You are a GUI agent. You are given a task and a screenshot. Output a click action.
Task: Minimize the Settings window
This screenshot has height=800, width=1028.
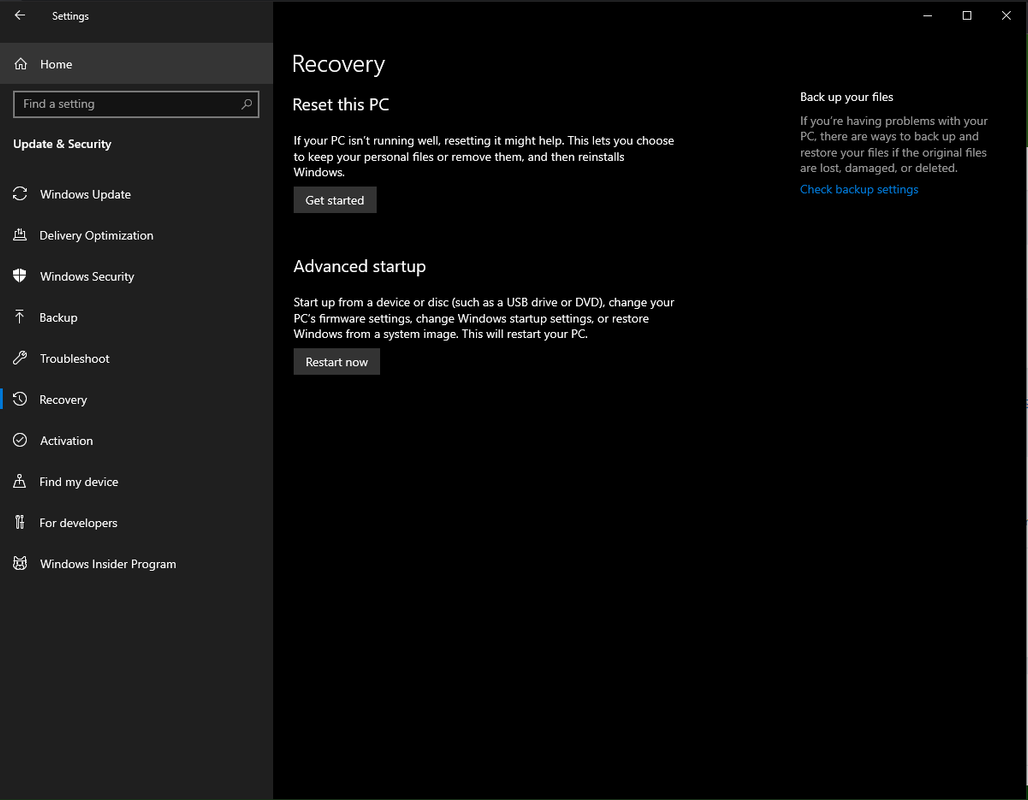(928, 16)
